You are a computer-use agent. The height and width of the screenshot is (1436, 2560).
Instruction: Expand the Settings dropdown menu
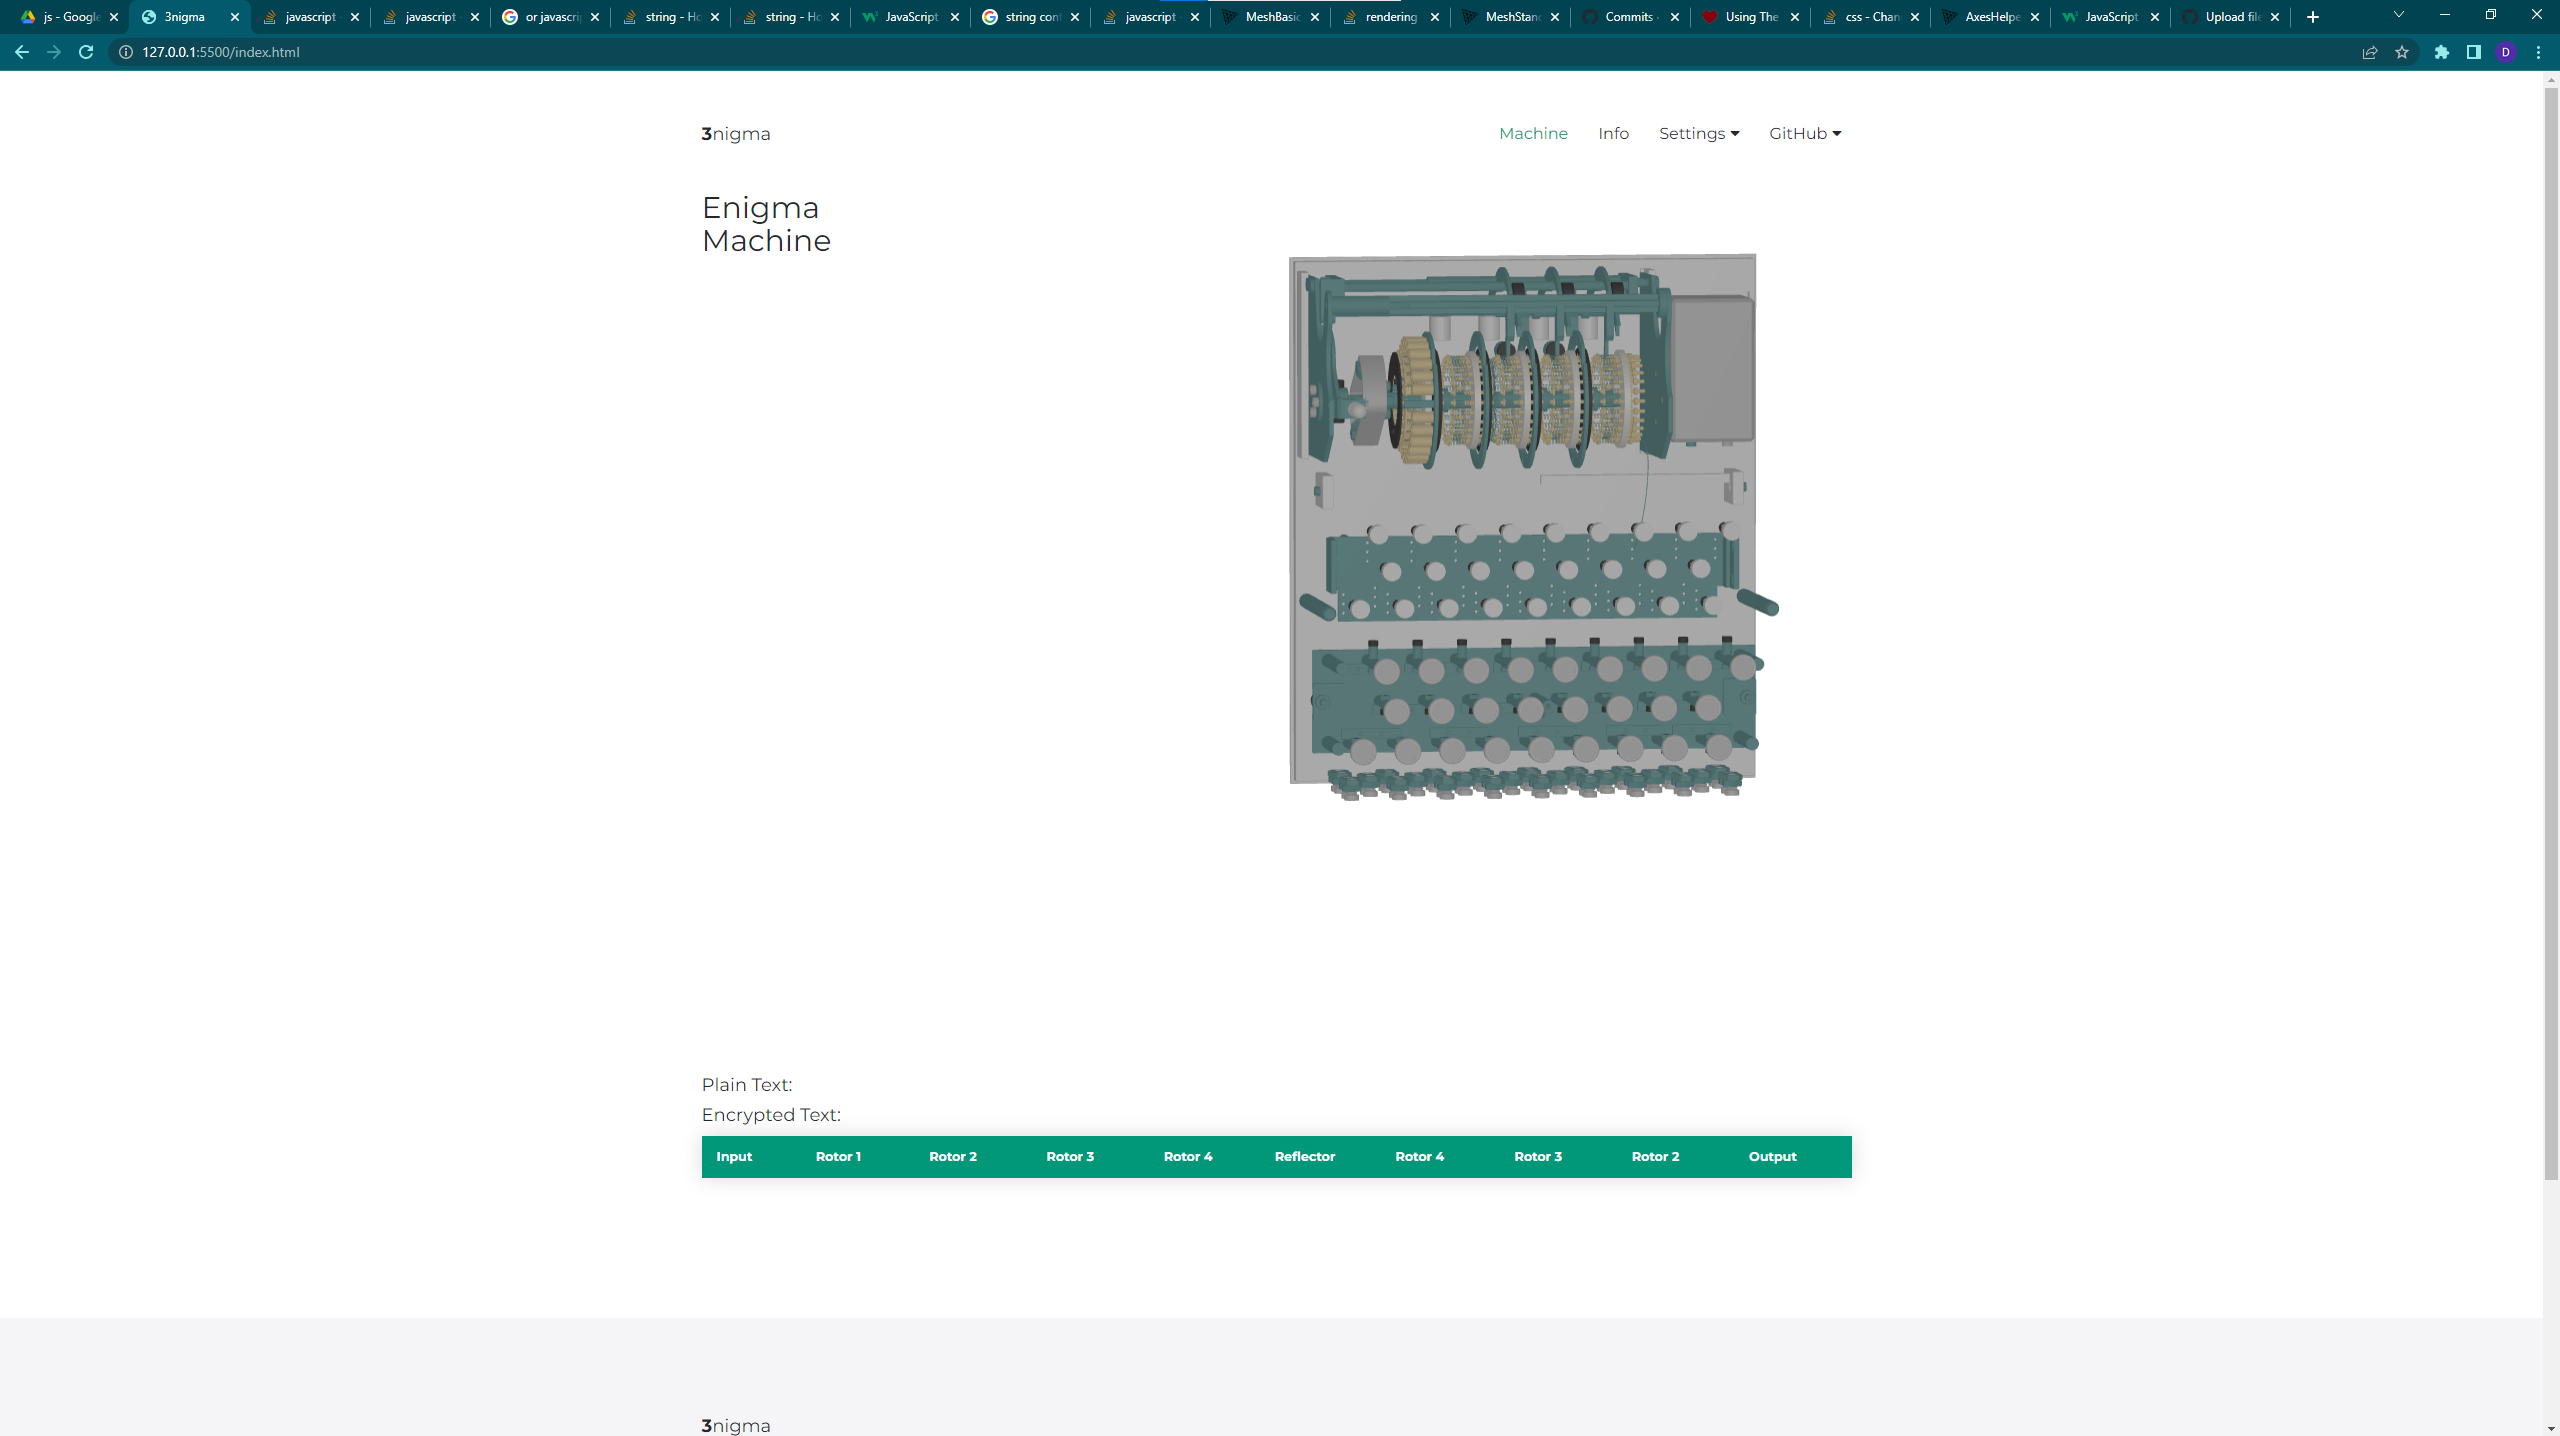pos(1698,133)
